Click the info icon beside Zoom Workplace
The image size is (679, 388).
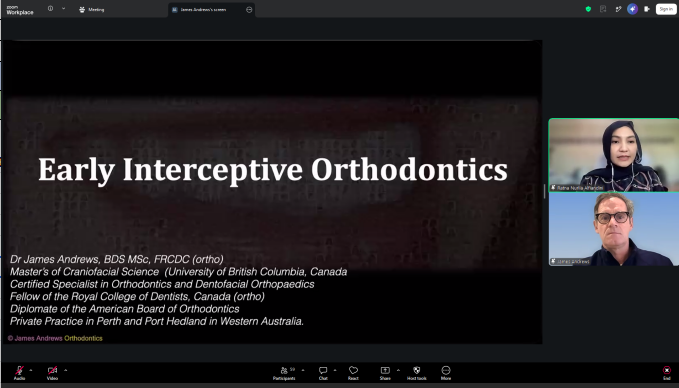pyautogui.click(x=51, y=9)
